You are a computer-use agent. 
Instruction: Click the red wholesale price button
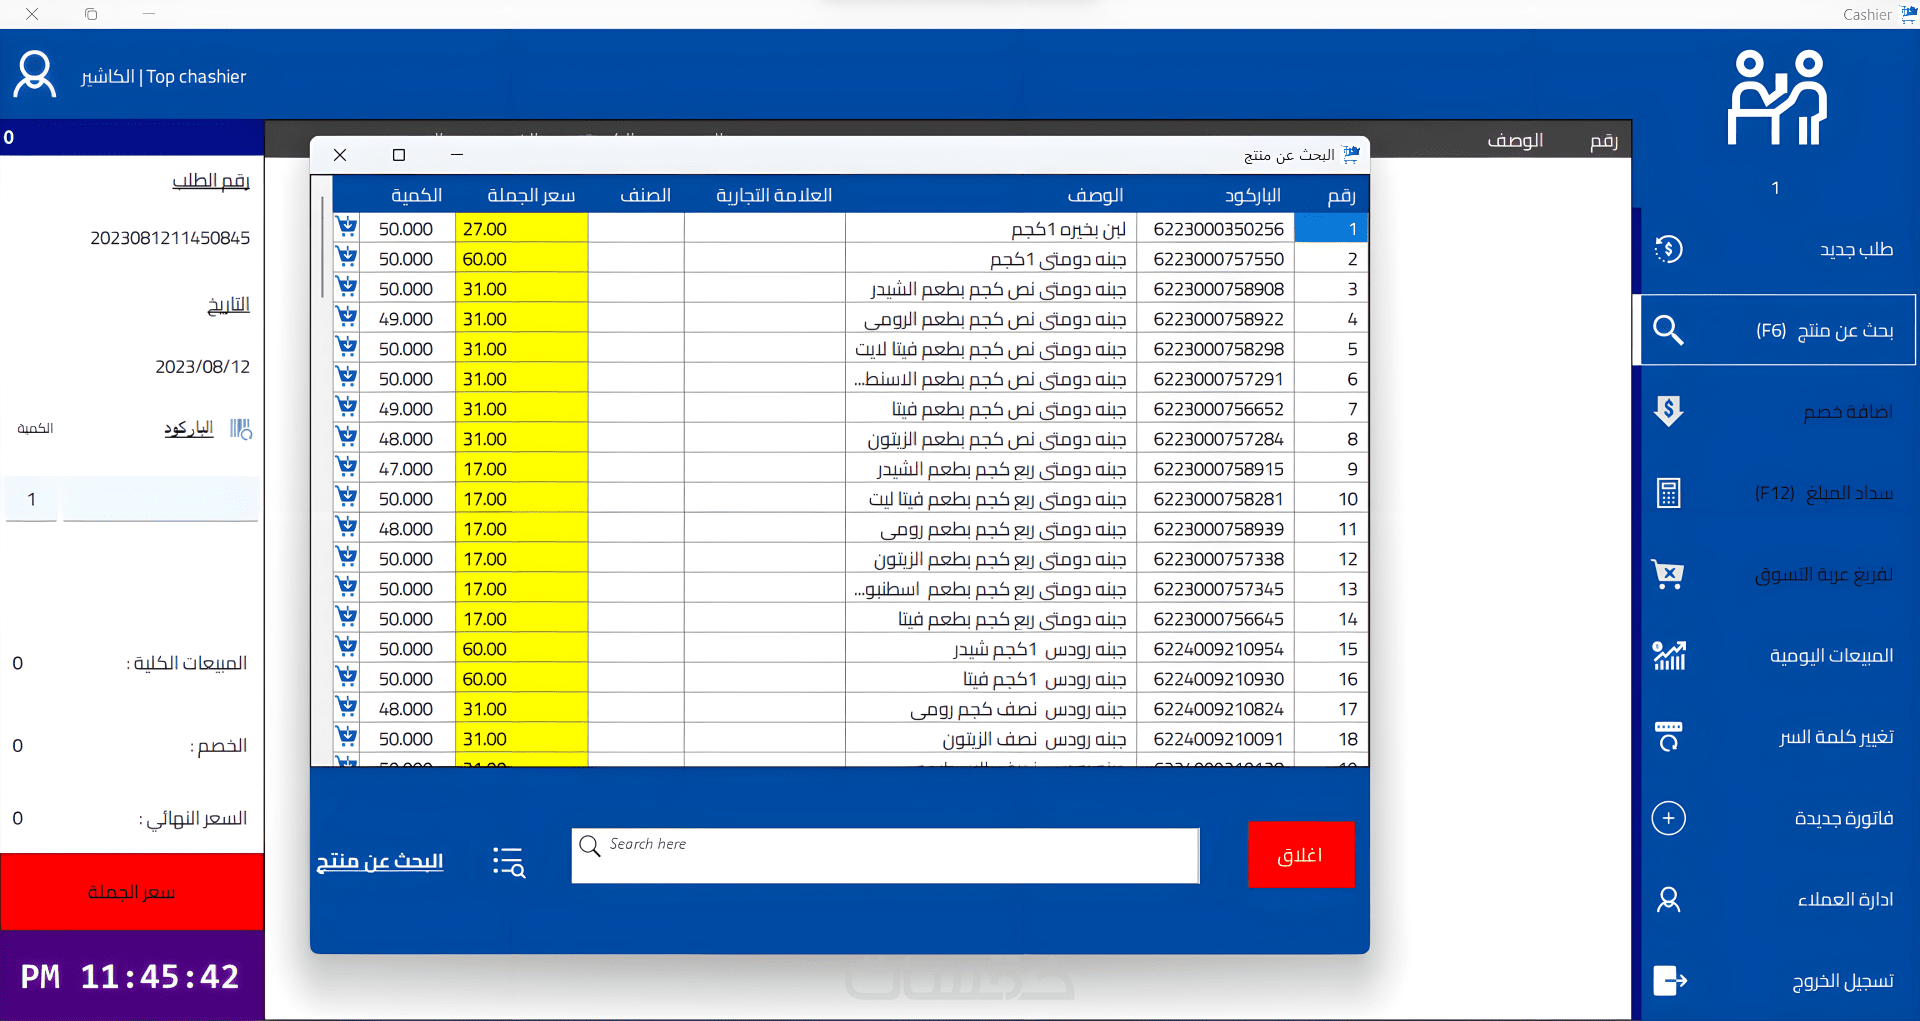coord(132,892)
